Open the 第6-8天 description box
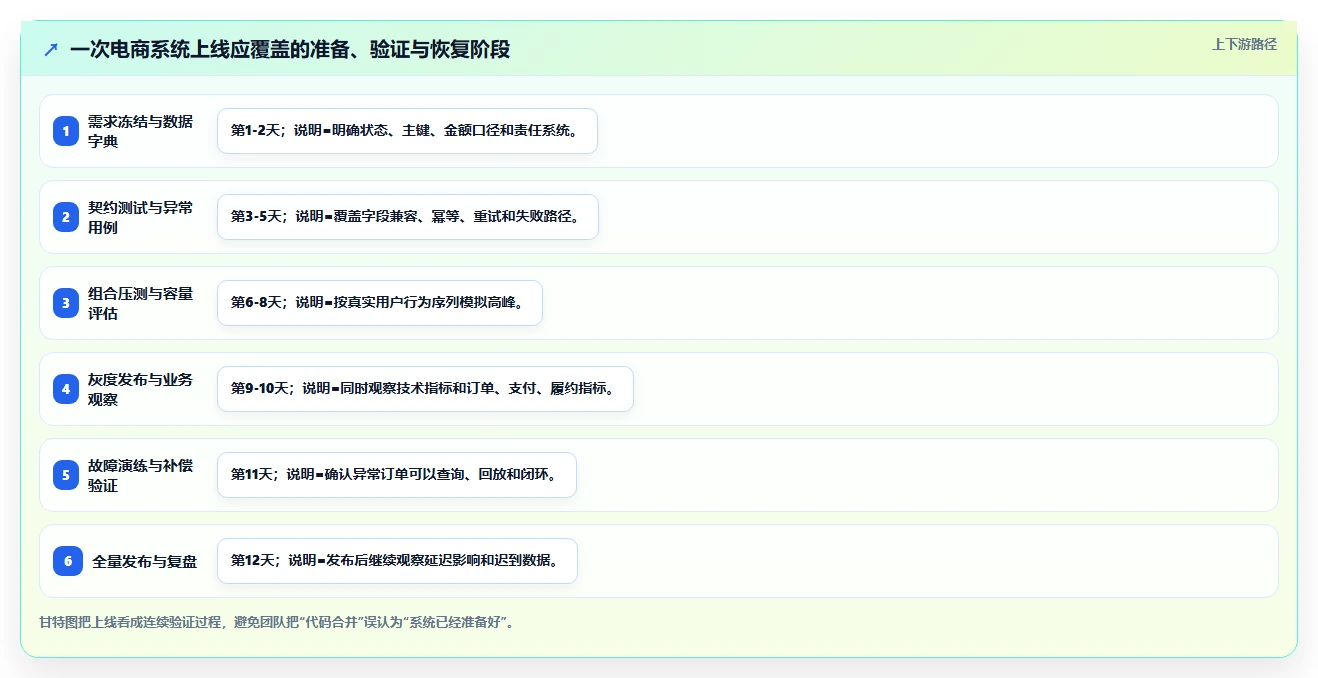1318x678 pixels. click(x=380, y=303)
